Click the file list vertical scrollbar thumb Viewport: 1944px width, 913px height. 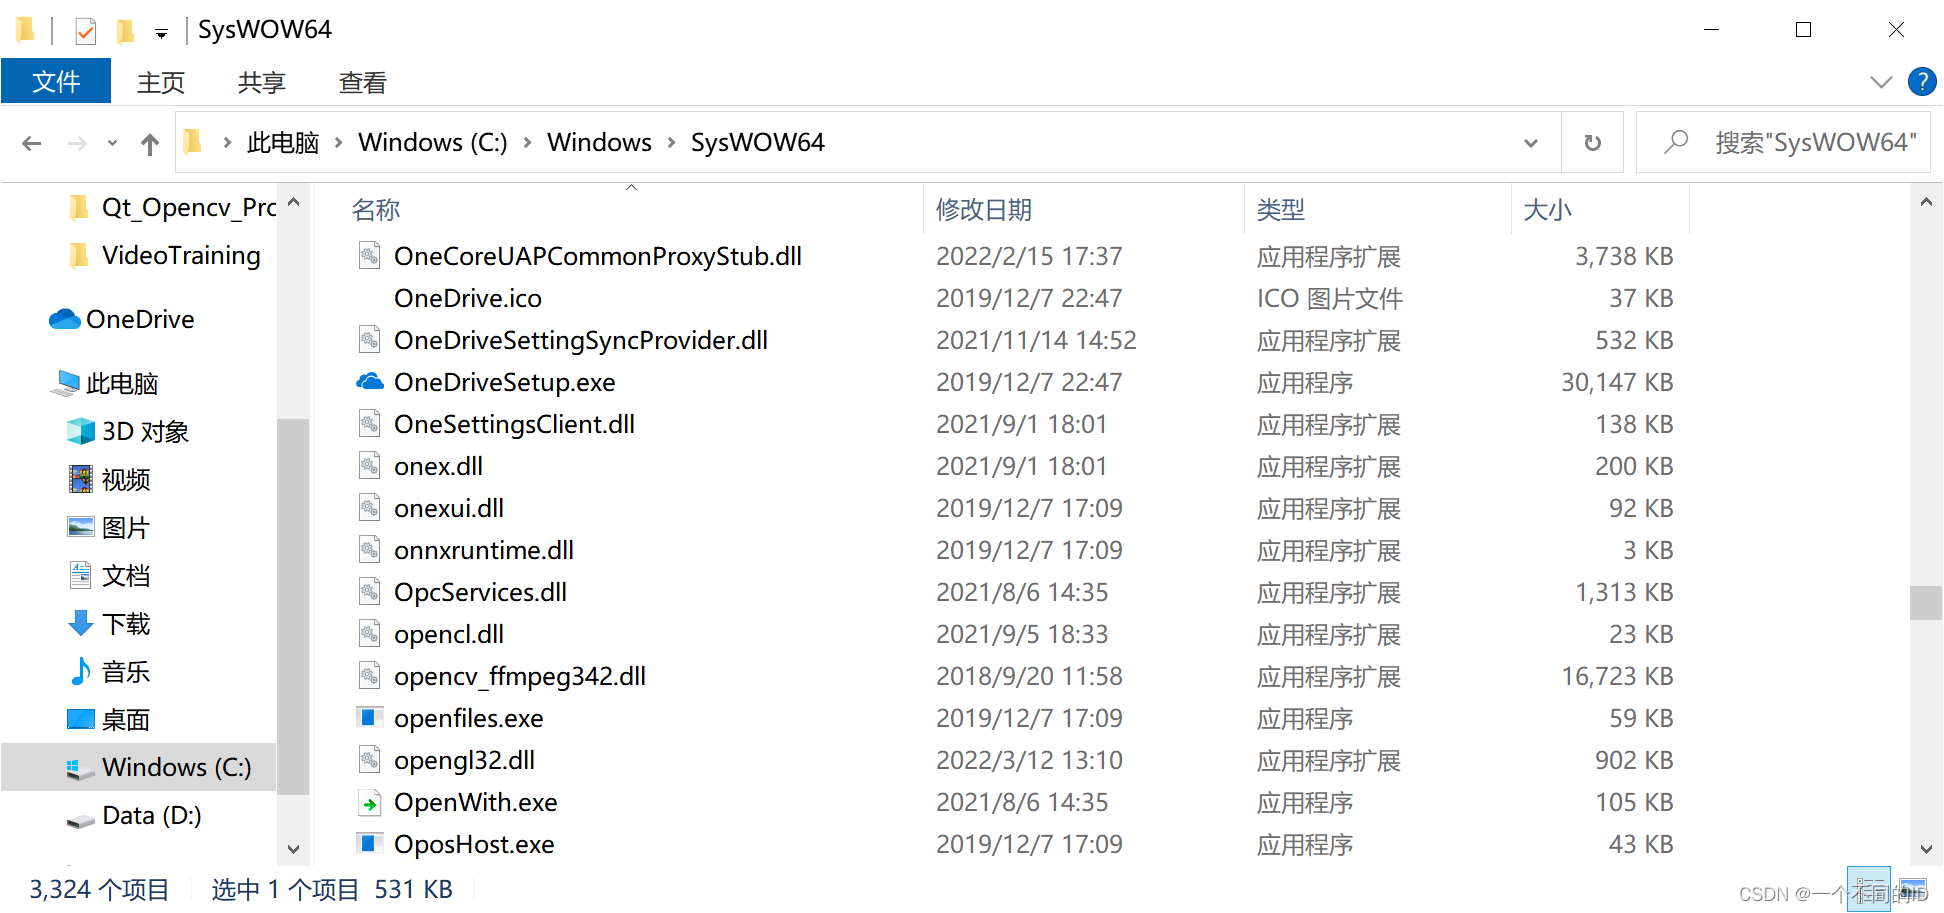[x=1925, y=603]
